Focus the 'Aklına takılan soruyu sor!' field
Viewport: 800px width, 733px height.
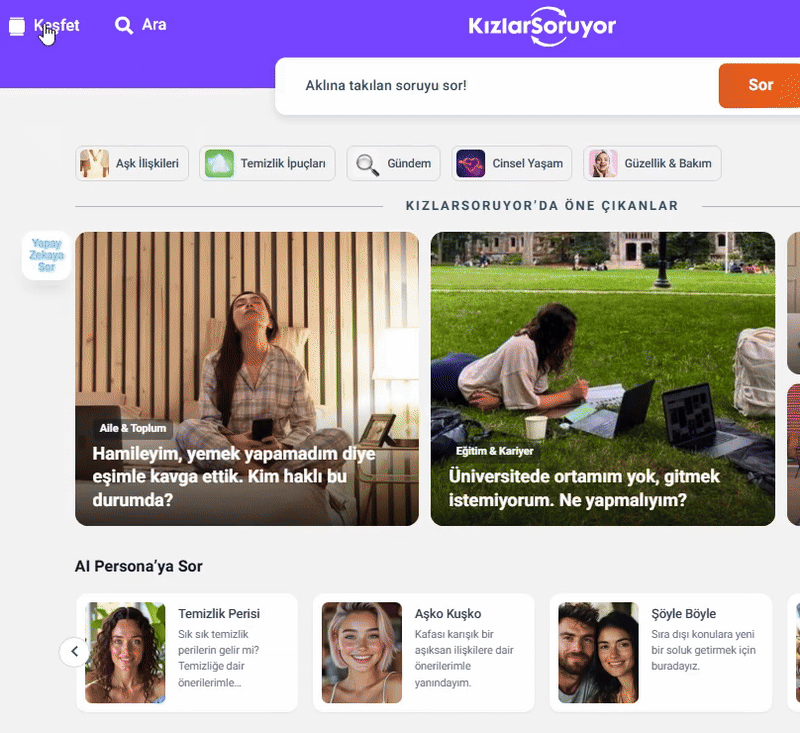497,86
